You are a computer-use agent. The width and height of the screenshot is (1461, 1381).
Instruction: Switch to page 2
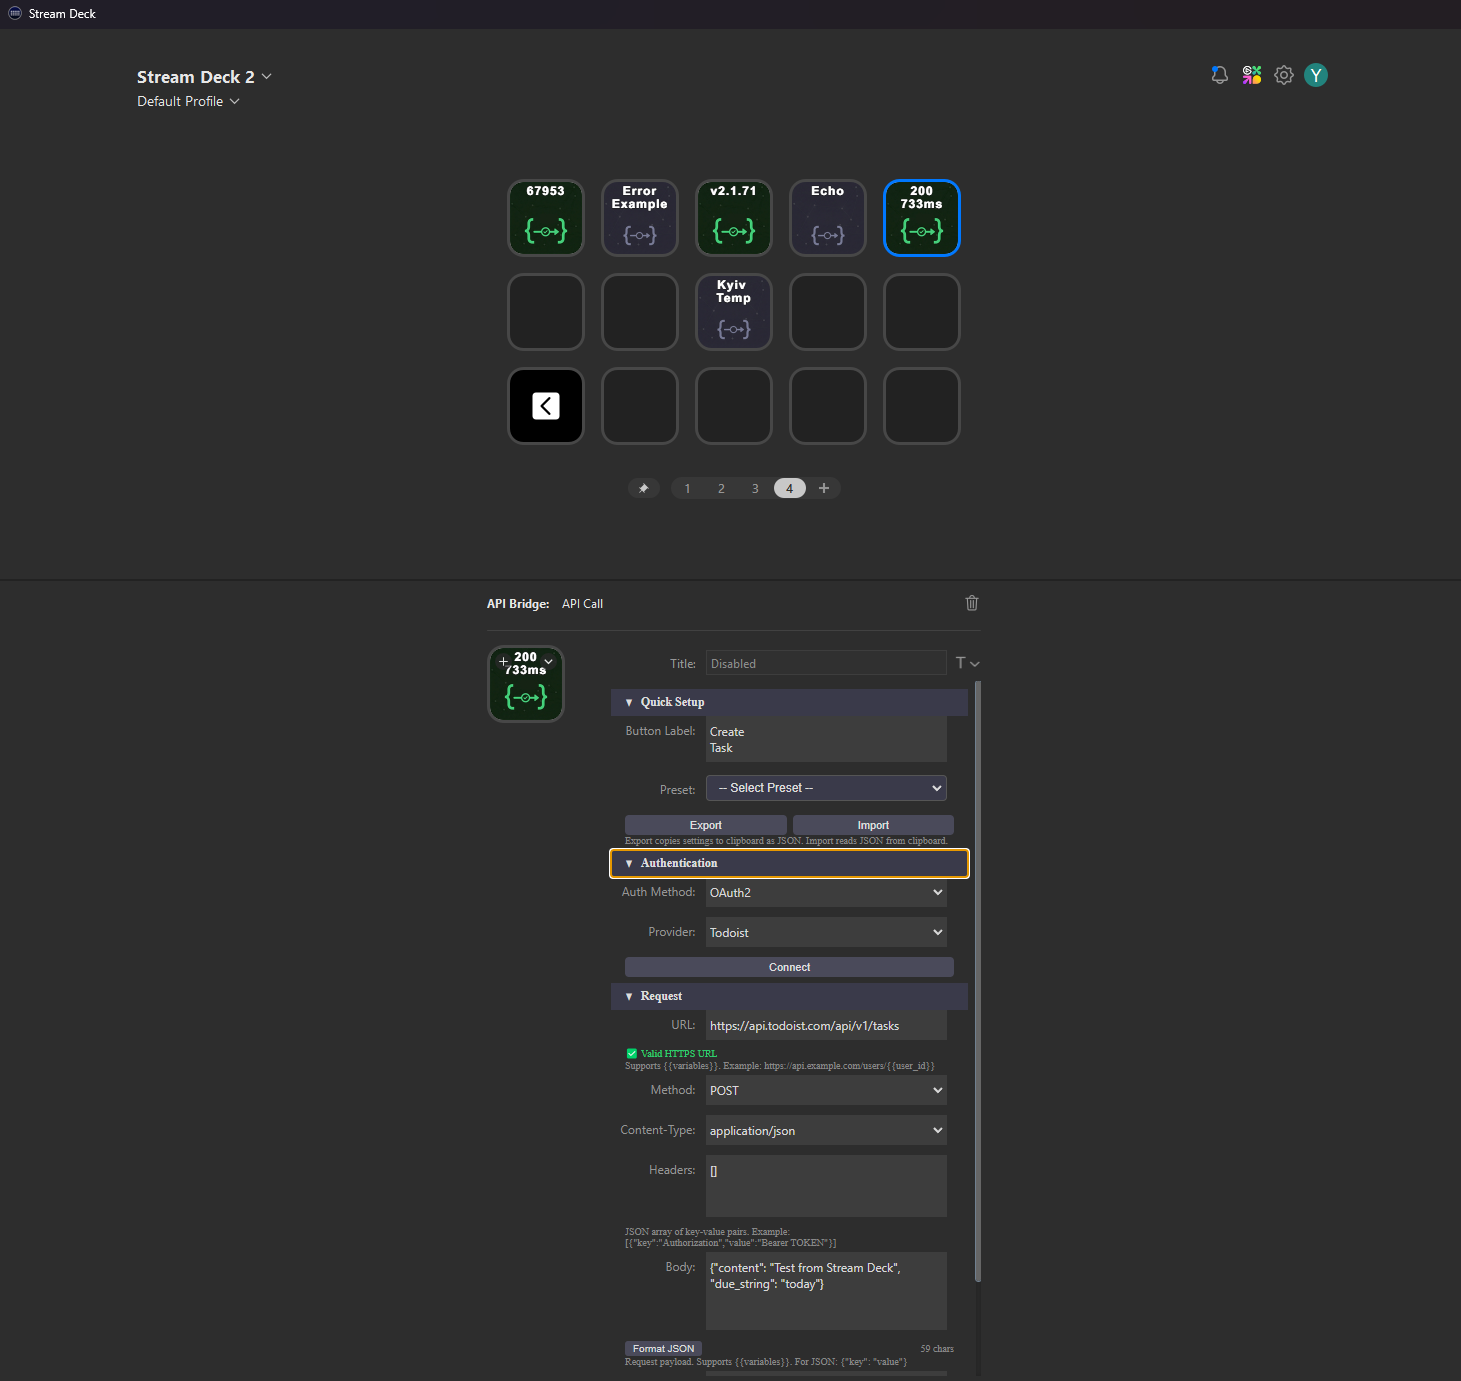tap(721, 488)
